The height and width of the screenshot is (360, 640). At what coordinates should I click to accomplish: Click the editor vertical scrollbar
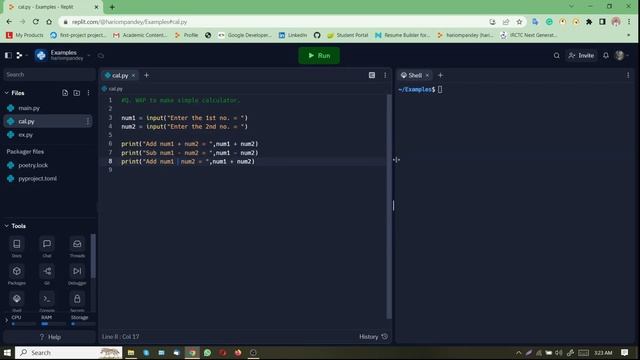pos(389,206)
